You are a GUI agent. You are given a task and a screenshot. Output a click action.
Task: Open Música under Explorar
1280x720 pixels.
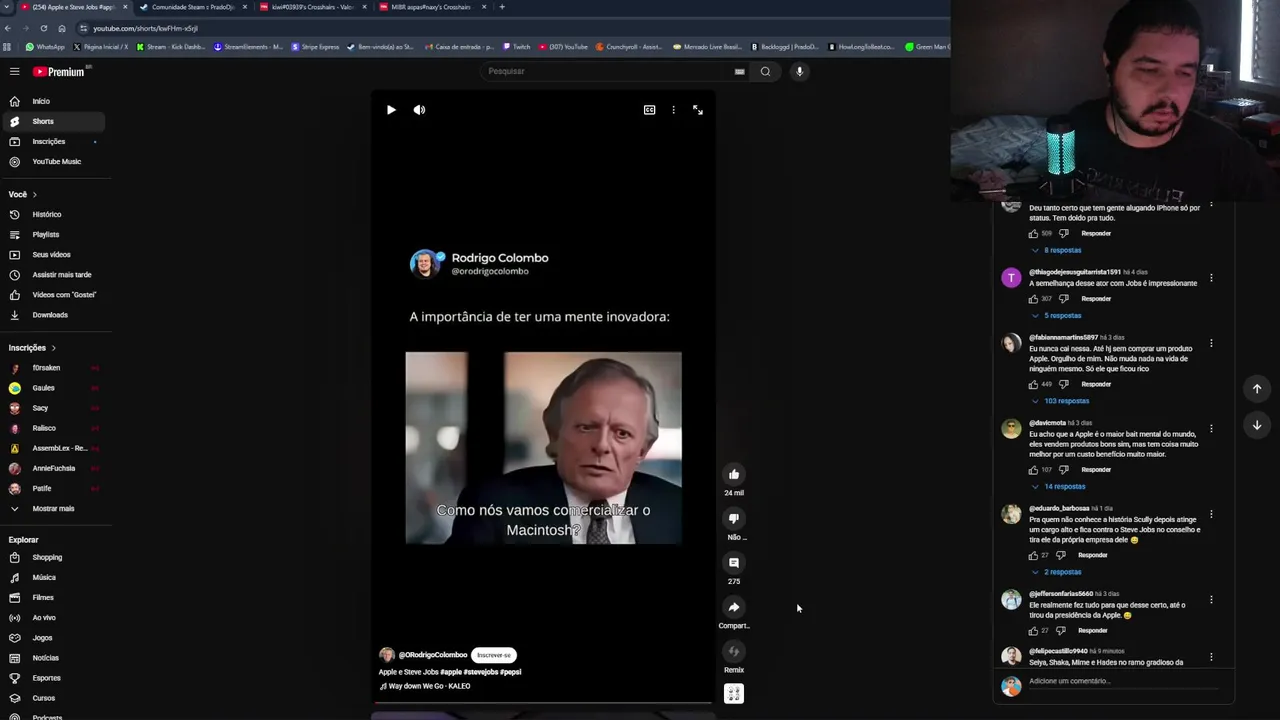click(52, 577)
